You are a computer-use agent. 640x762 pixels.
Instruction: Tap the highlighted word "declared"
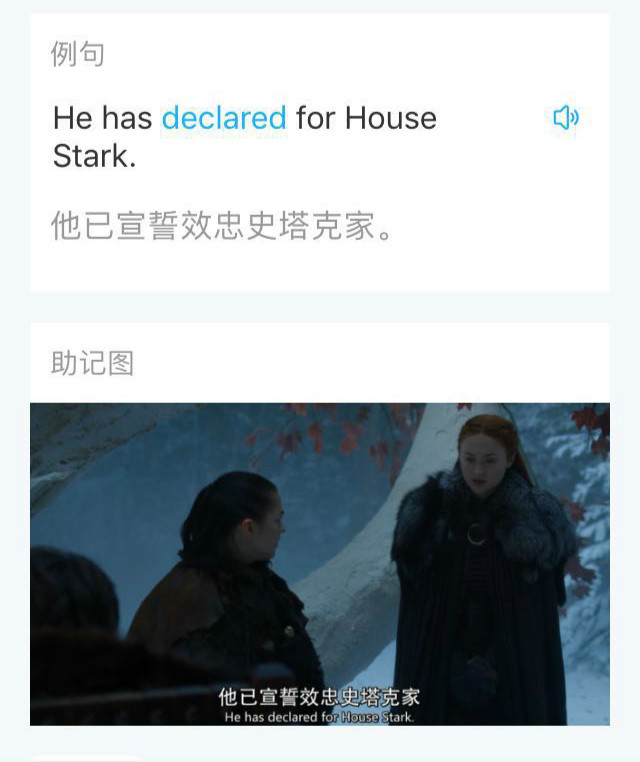224,118
